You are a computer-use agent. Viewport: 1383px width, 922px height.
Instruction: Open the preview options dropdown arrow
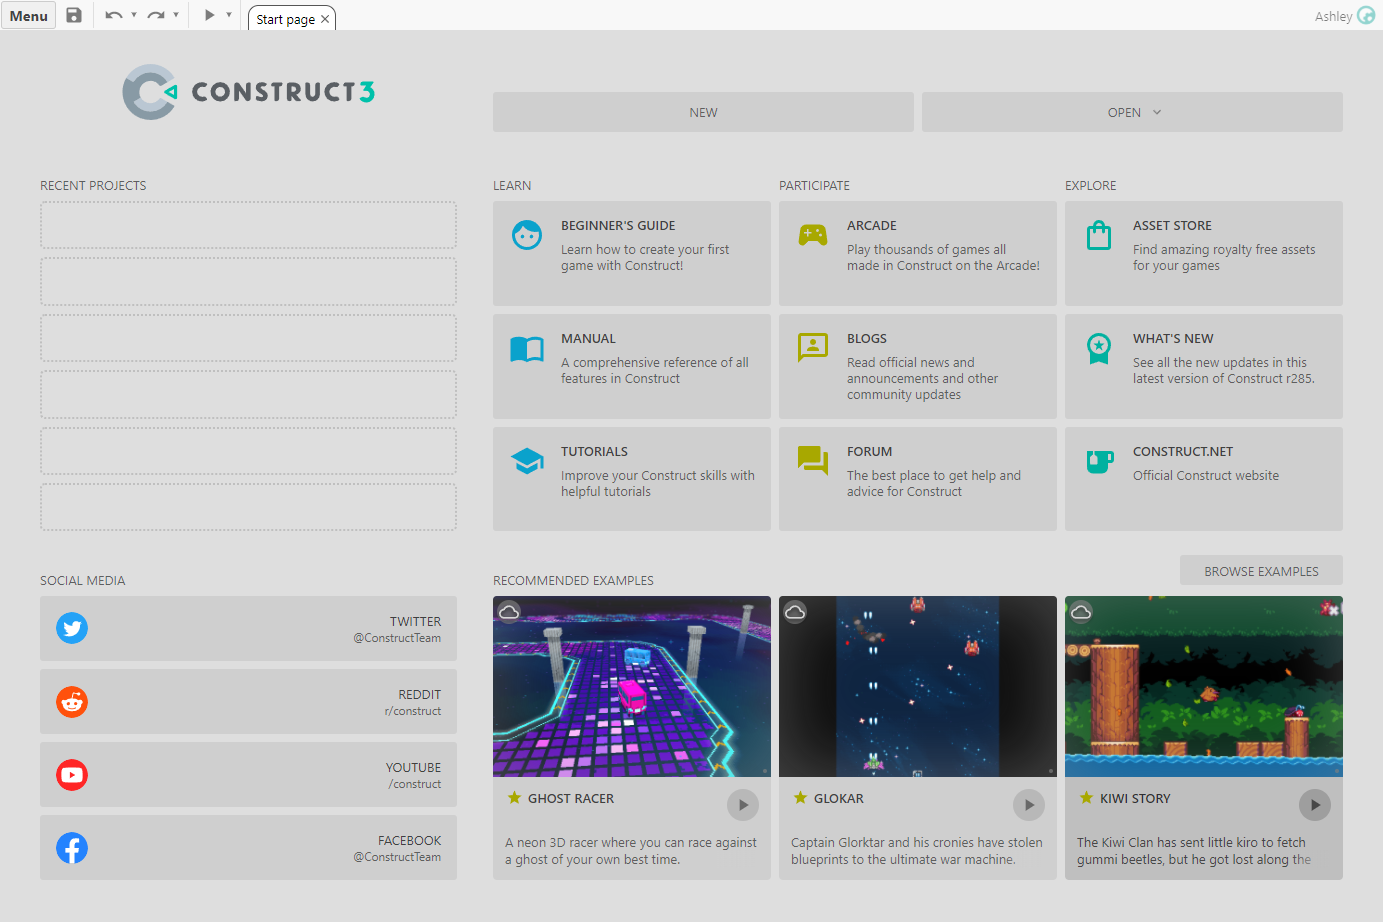pos(229,15)
